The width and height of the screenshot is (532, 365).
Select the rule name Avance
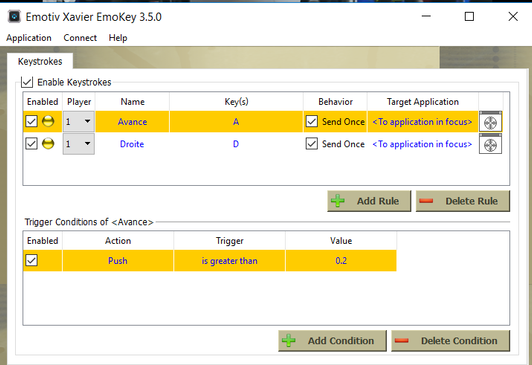132,122
